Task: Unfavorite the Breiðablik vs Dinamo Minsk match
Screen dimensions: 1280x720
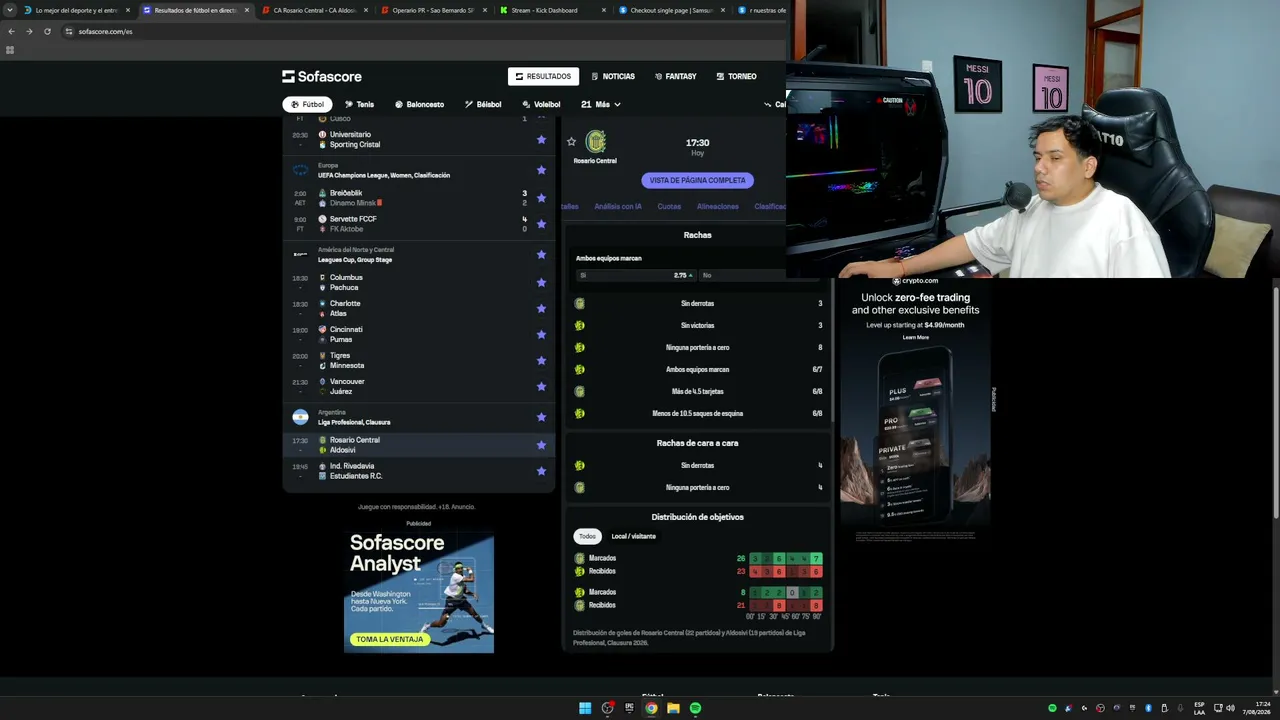Action: point(541,198)
